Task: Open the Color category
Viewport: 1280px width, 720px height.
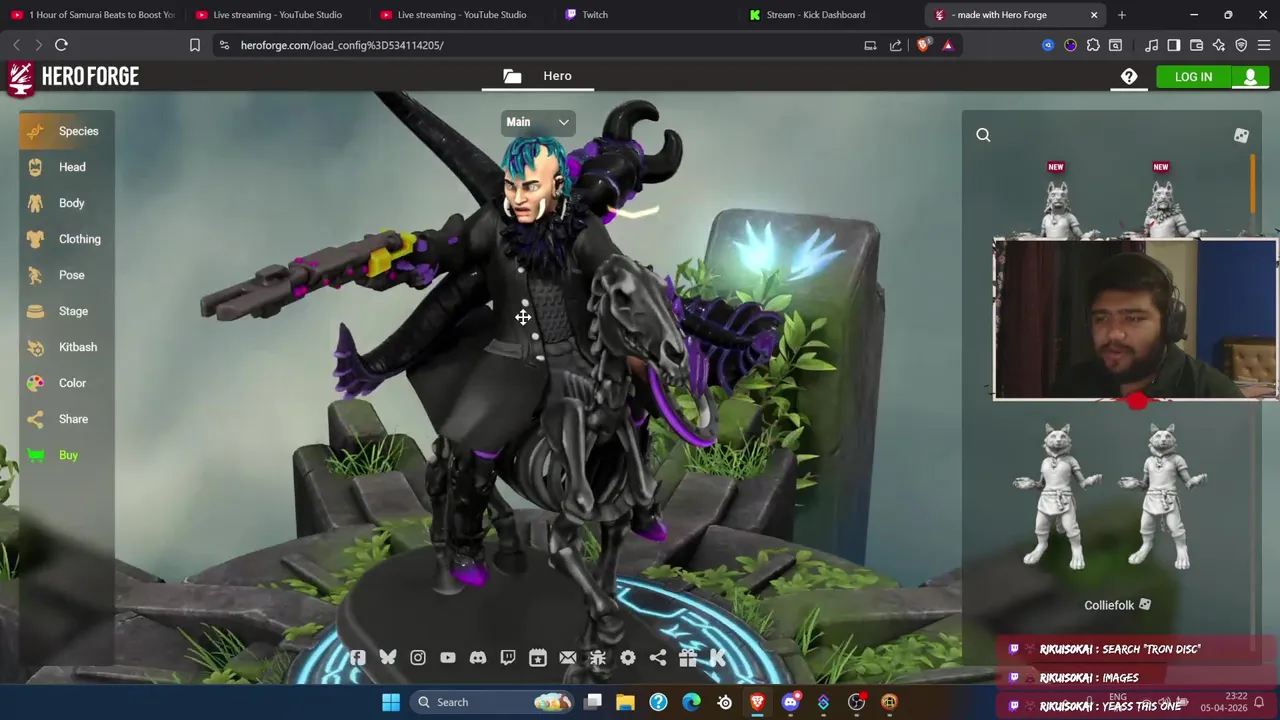Action: click(66, 383)
